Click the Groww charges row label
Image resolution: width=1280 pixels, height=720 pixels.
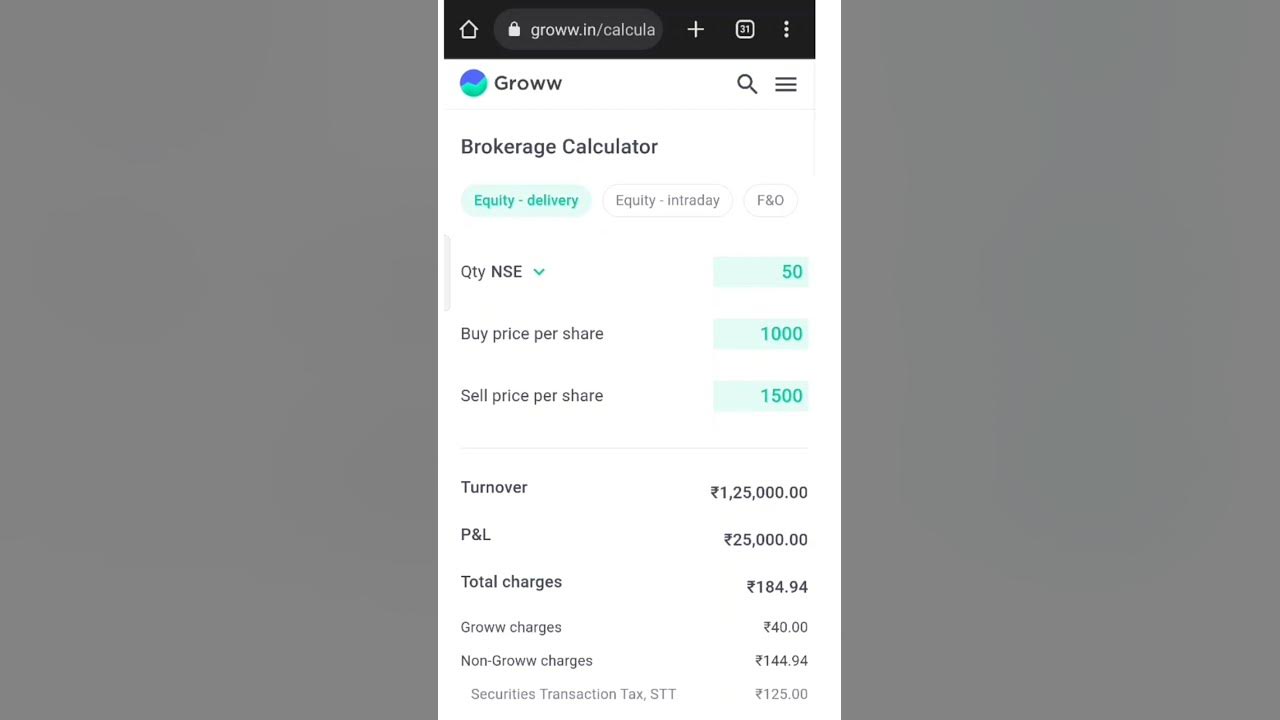coord(511,627)
